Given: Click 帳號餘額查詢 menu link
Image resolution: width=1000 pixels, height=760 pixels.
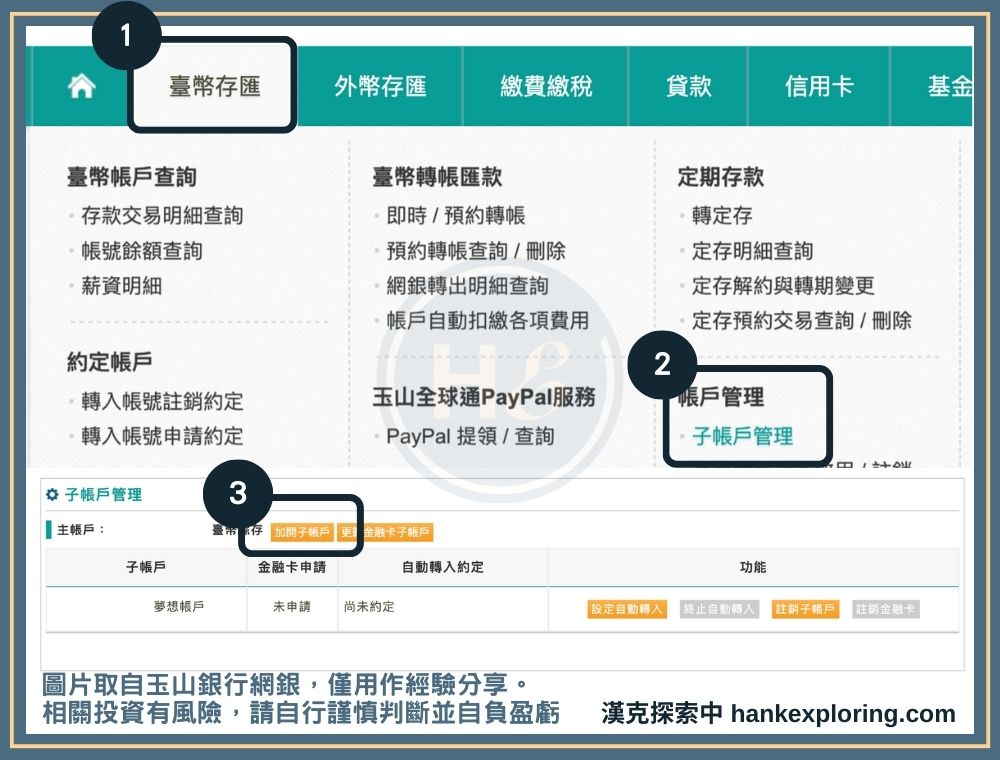Looking at the screenshot, I should point(142,251).
